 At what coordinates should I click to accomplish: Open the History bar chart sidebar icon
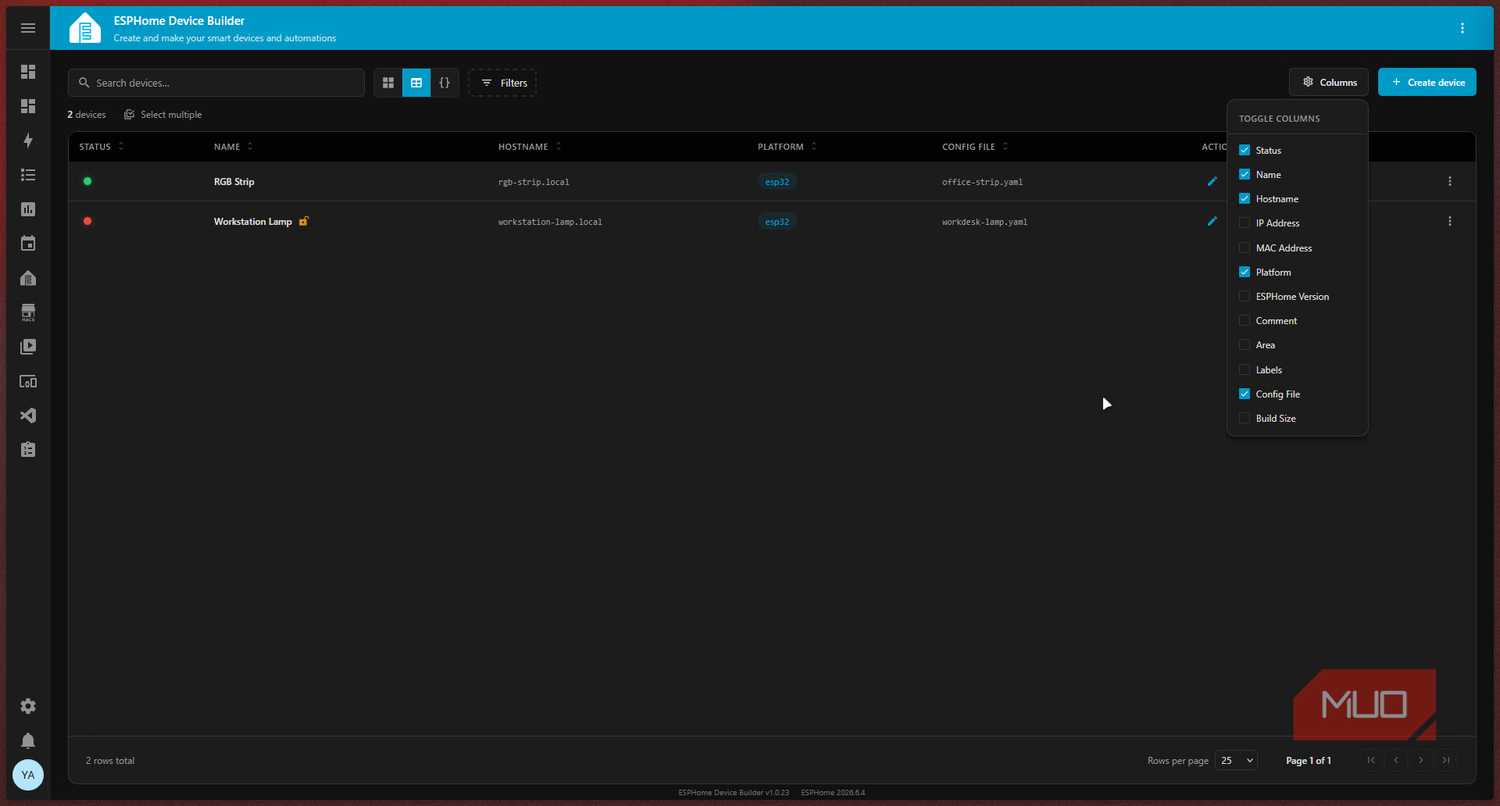pos(28,209)
